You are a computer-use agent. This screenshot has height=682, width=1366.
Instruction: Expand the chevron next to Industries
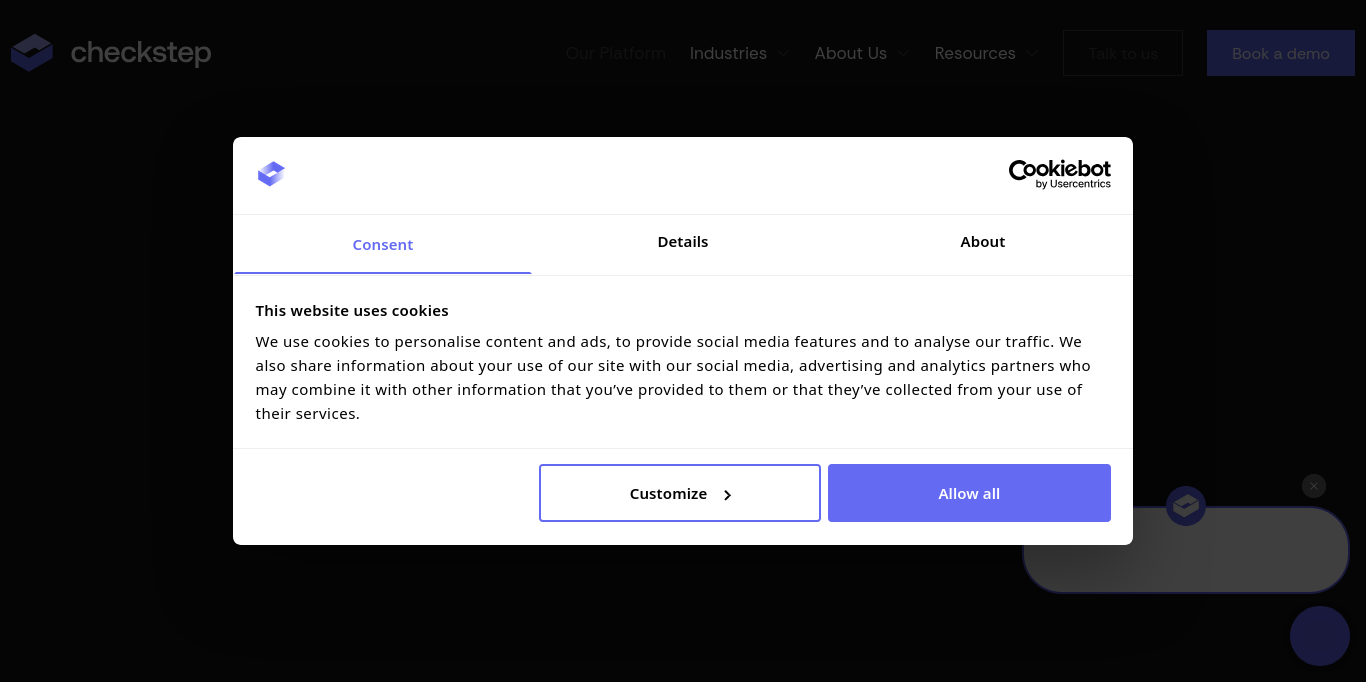(784, 53)
